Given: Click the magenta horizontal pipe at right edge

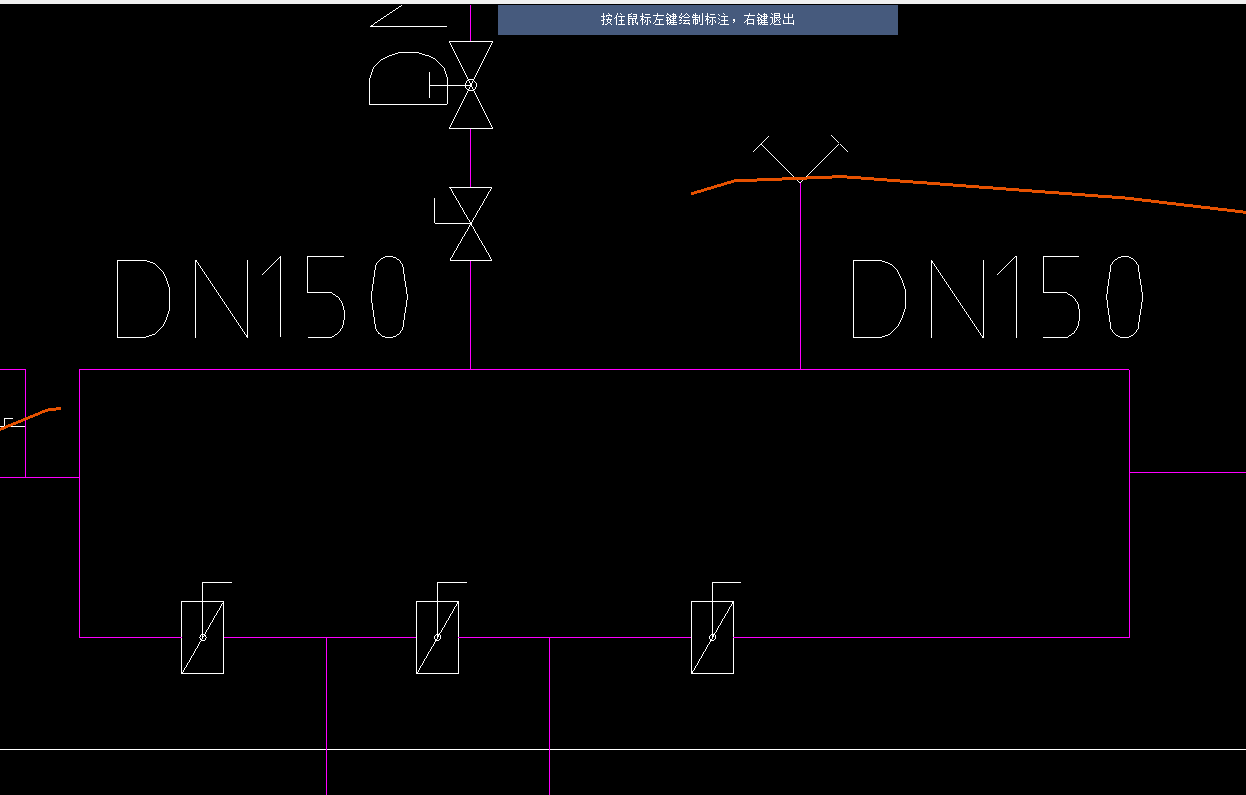Looking at the screenshot, I should point(1188,472).
